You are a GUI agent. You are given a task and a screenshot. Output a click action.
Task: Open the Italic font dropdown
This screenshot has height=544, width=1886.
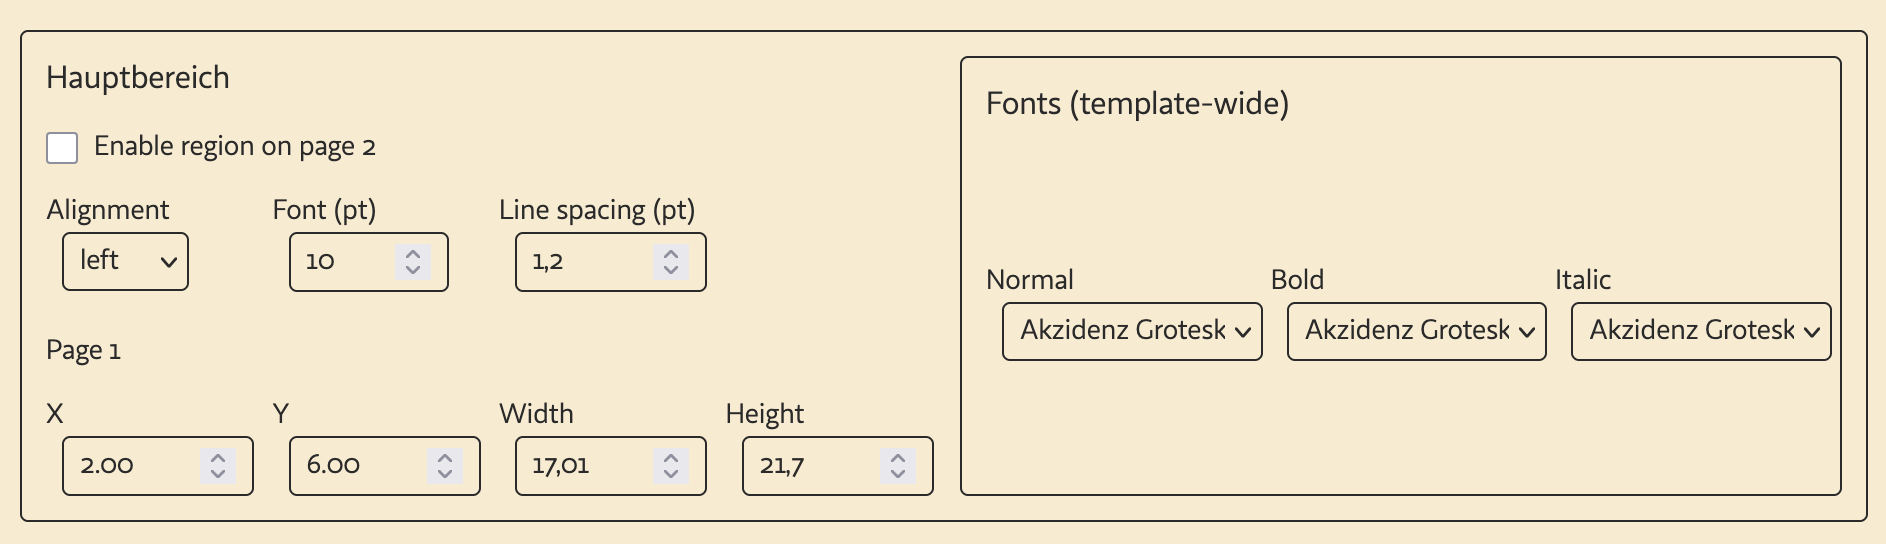(1700, 331)
